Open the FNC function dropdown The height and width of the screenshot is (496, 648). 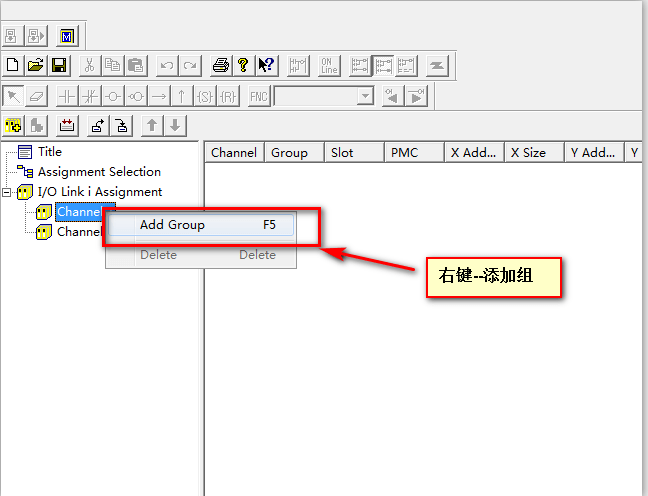pyautogui.click(x=365, y=96)
